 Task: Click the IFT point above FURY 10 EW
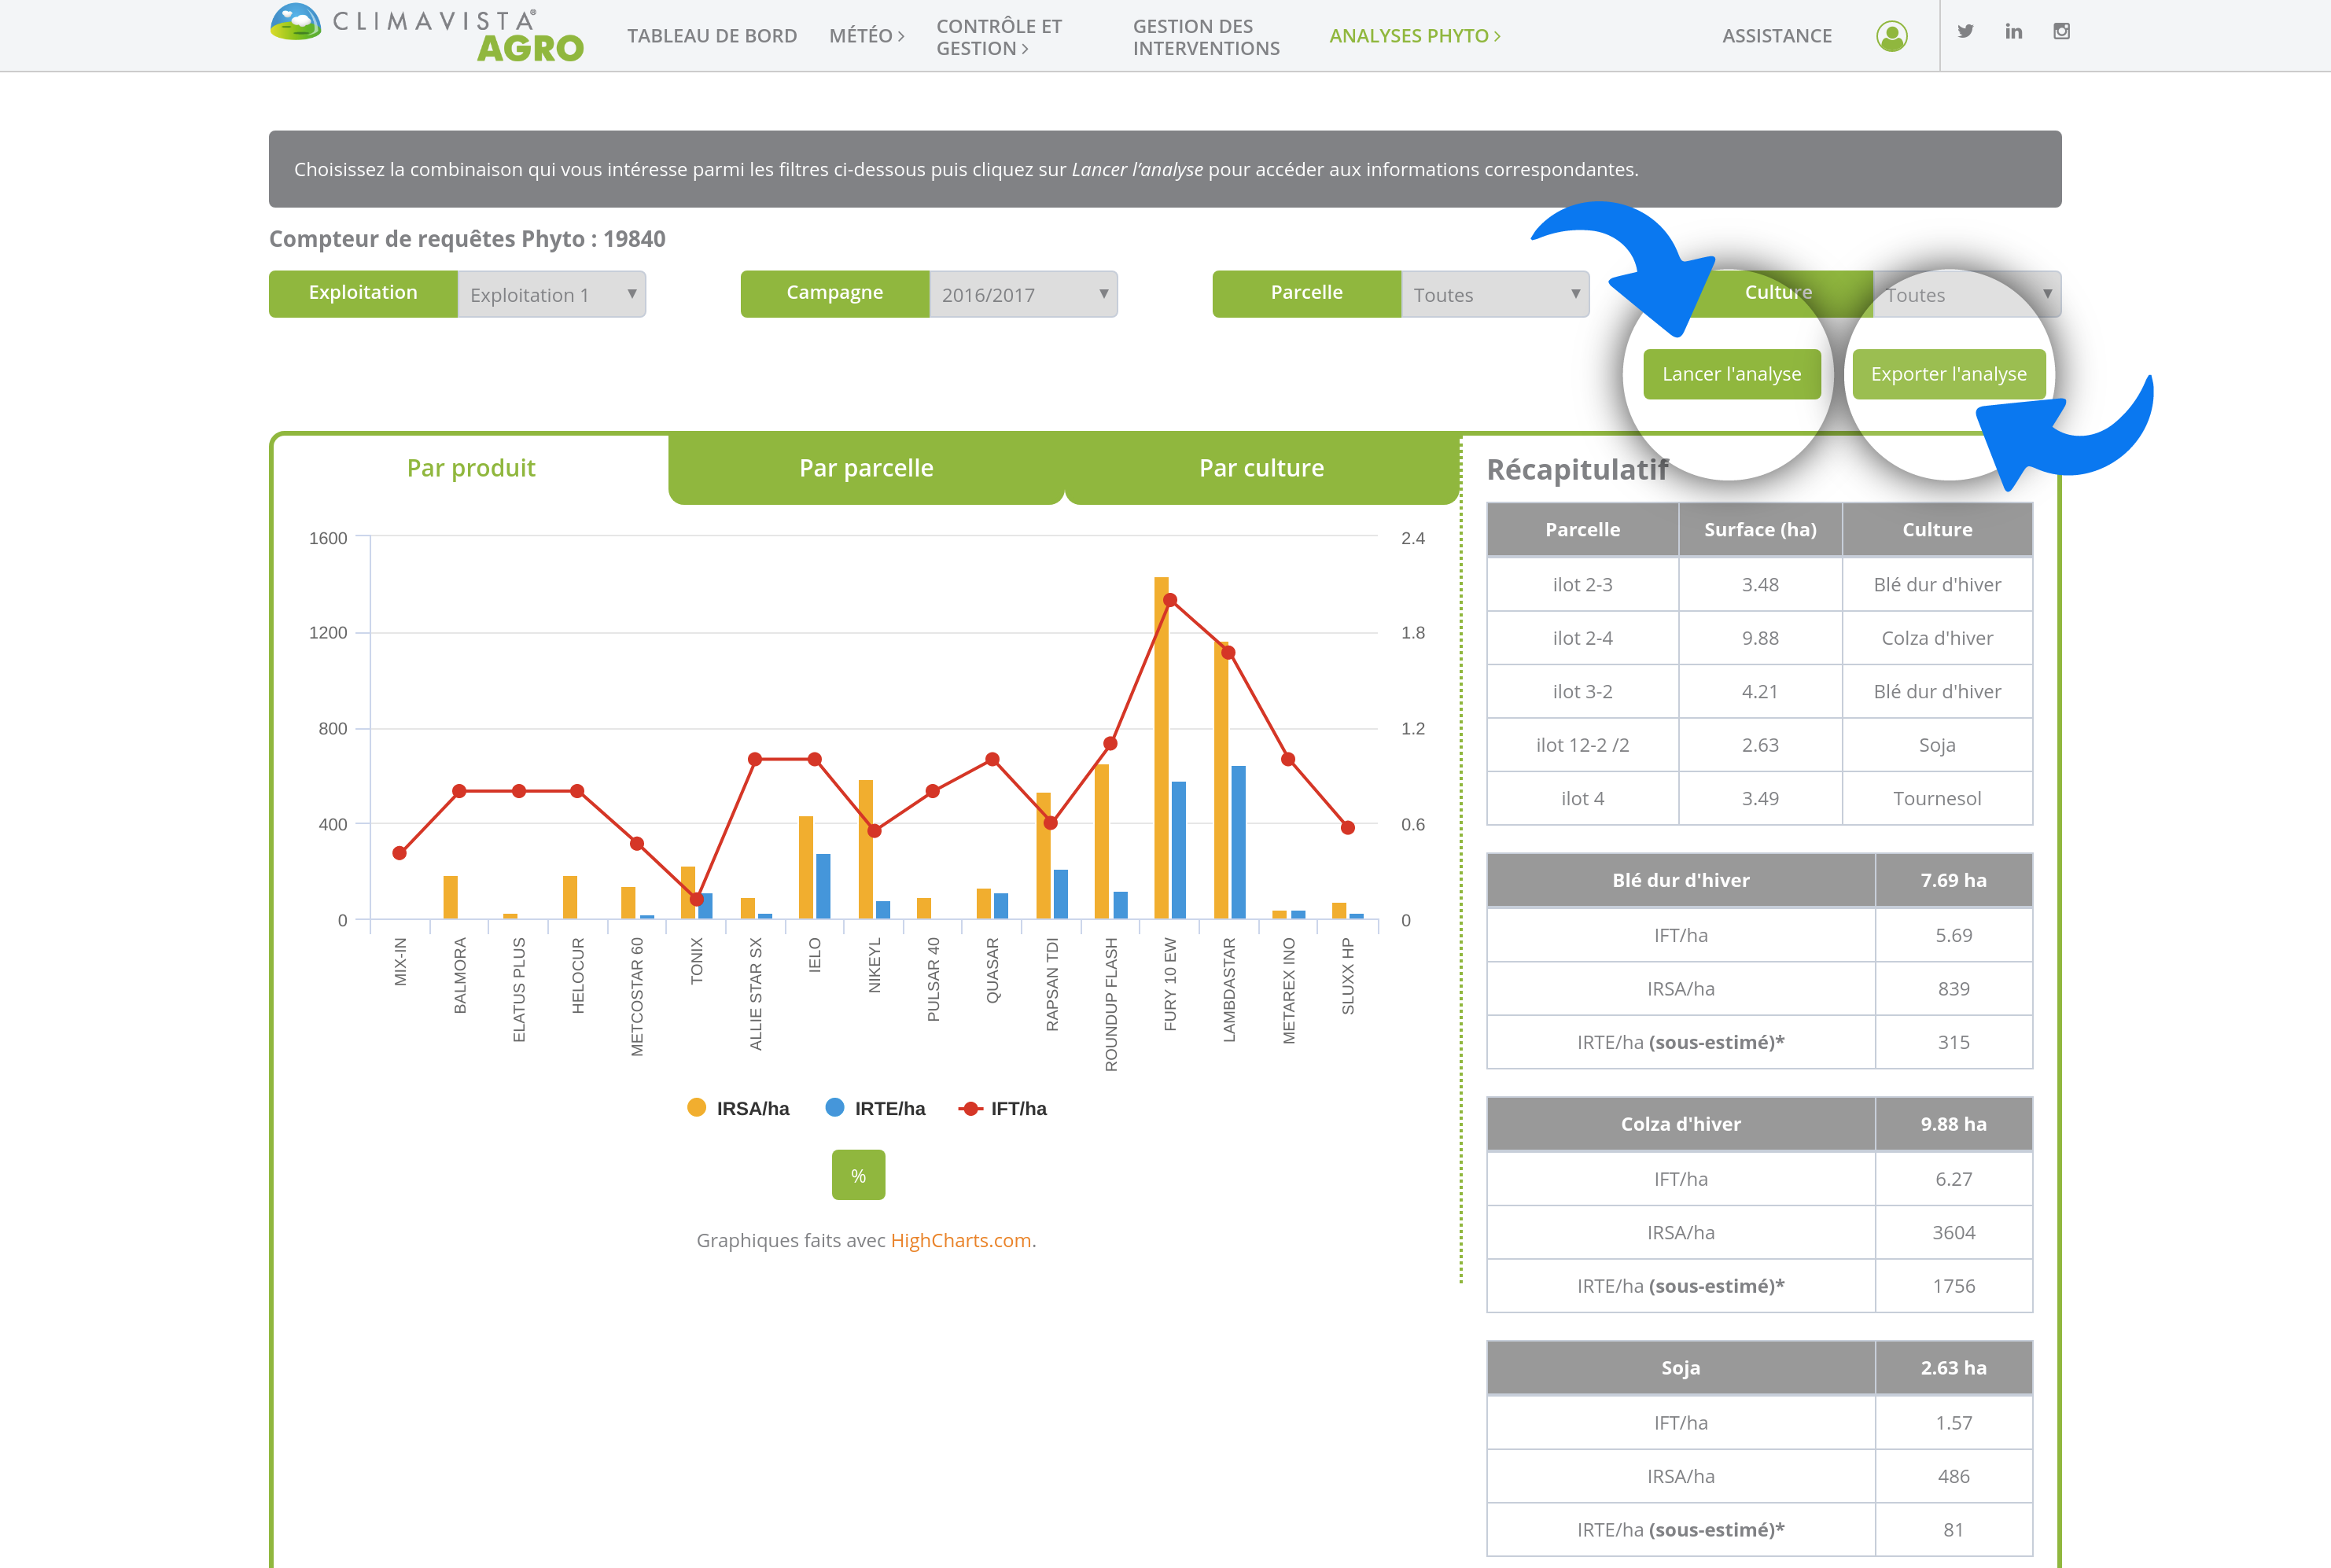pyautogui.click(x=1170, y=600)
